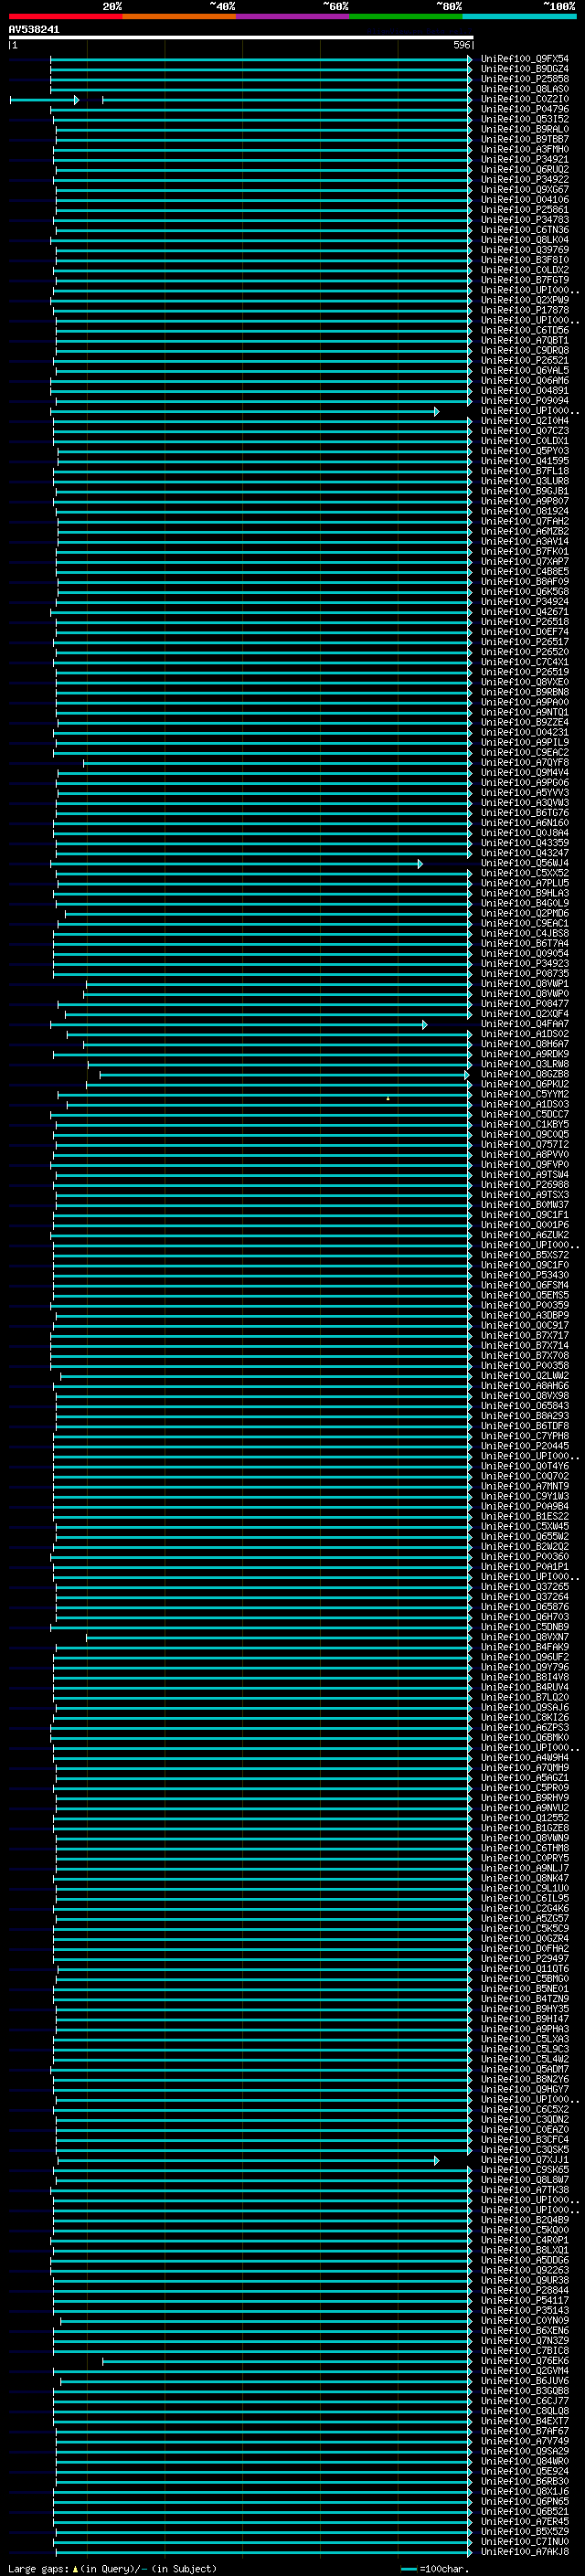This screenshot has height=2576, width=585.
Task: Select hit label UniRef100_P28844
Action: tap(525, 2290)
